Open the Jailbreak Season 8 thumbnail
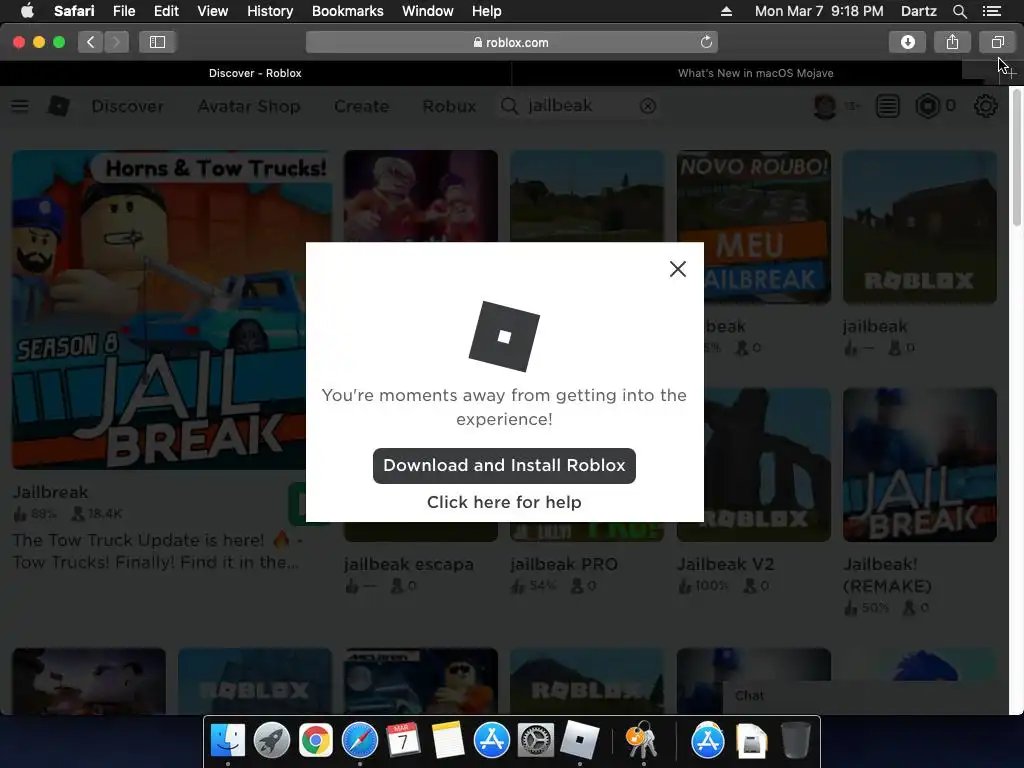Image resolution: width=1024 pixels, height=768 pixels. [x=172, y=310]
